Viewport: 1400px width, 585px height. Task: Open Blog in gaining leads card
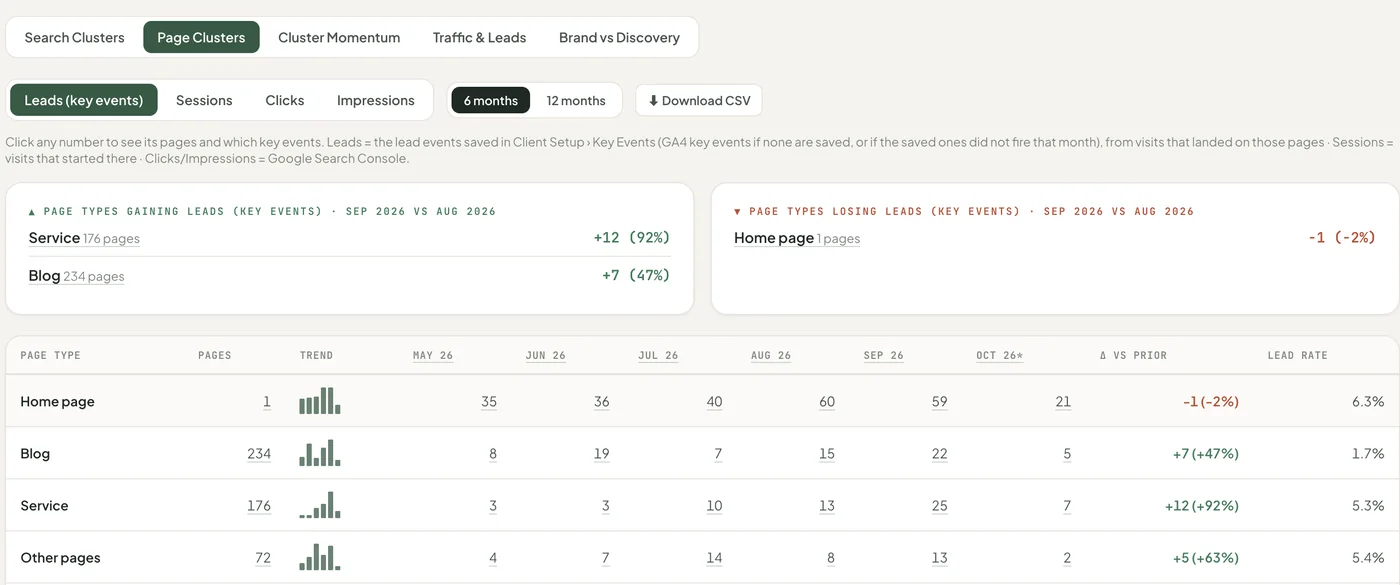[44, 275]
